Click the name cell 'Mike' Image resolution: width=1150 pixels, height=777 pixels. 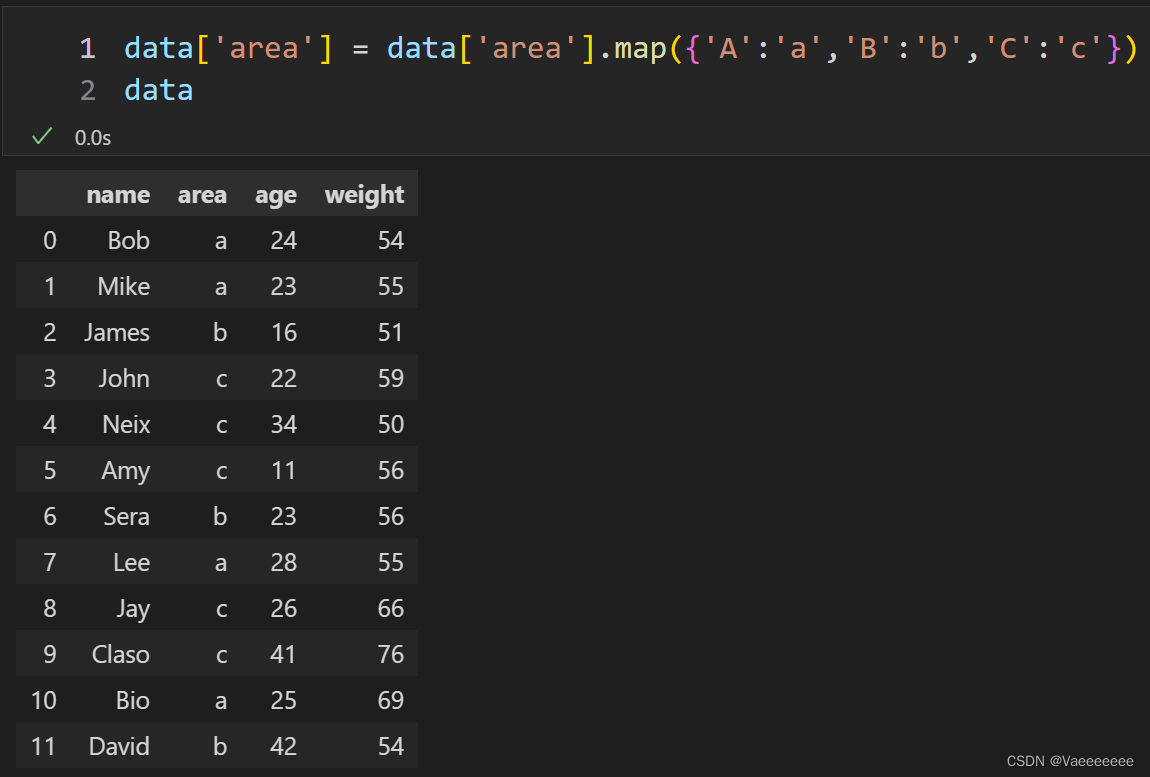pyautogui.click(x=123, y=286)
